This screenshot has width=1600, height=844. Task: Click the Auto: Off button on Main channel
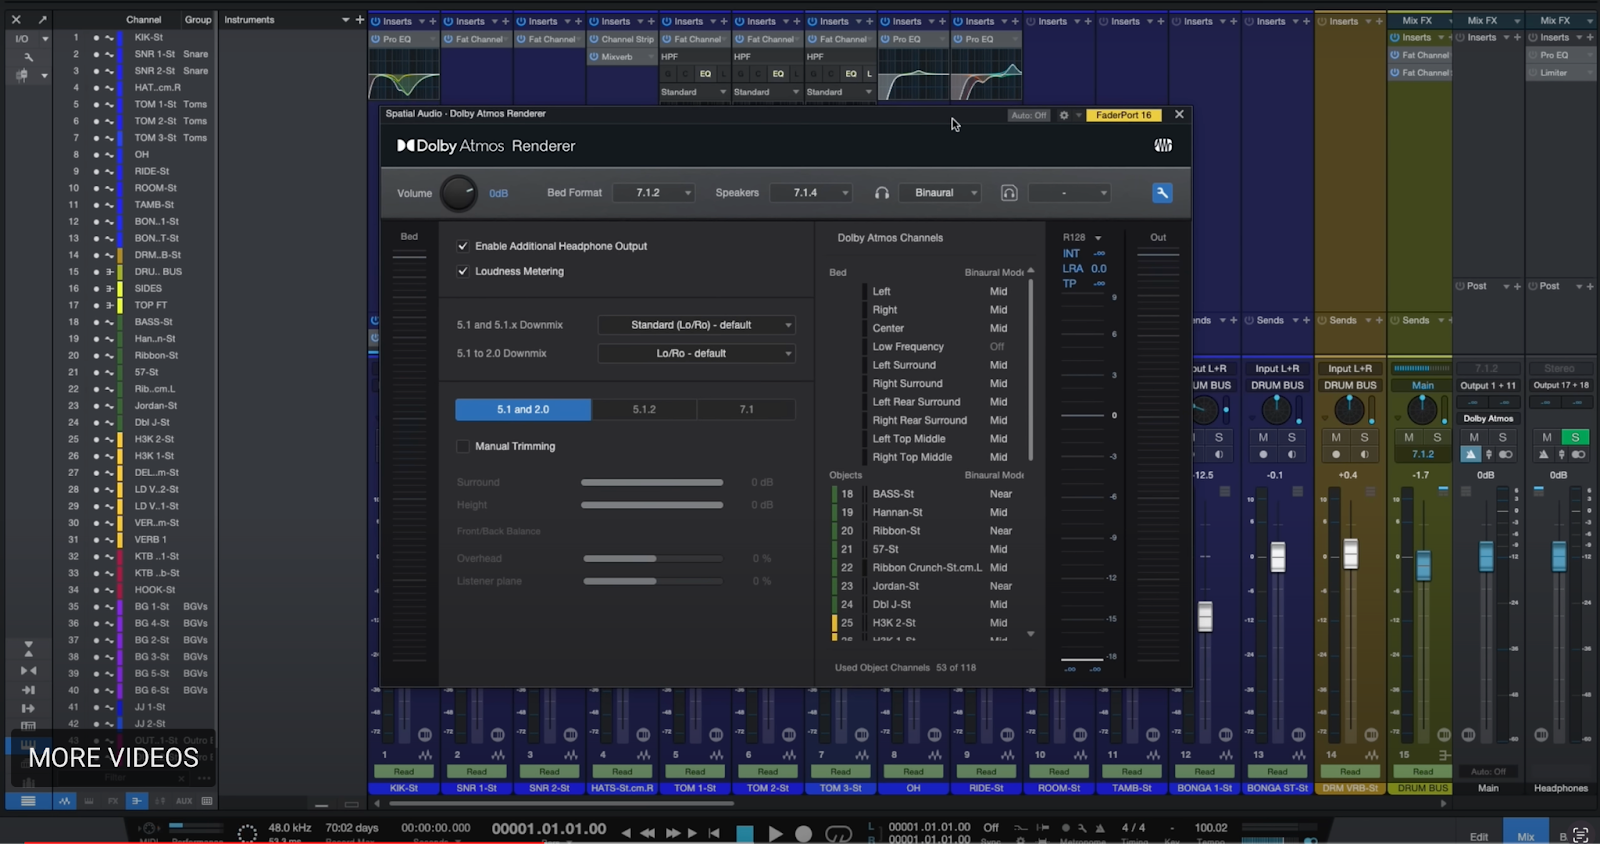pos(1488,772)
